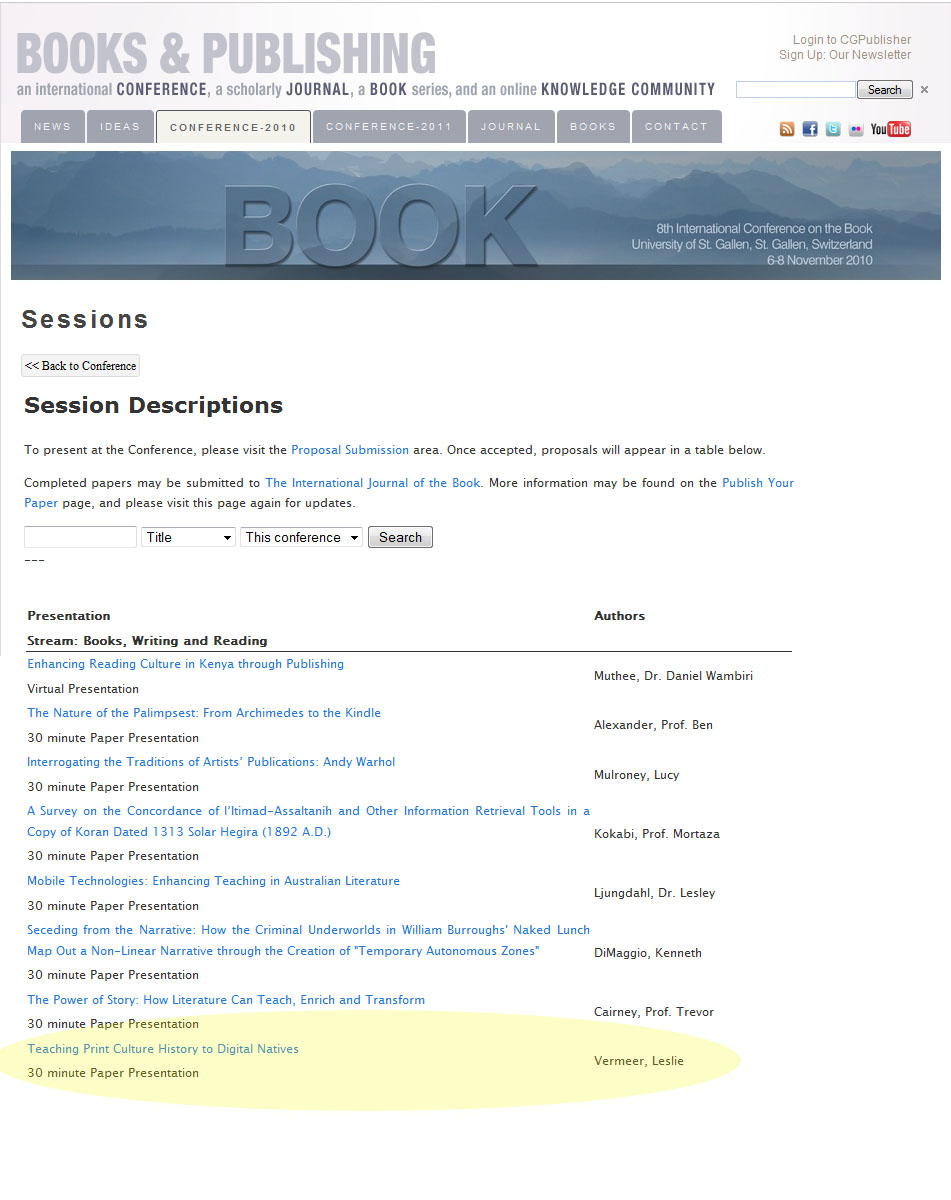
Task: Open the Proposal Submission link
Action: 350,450
